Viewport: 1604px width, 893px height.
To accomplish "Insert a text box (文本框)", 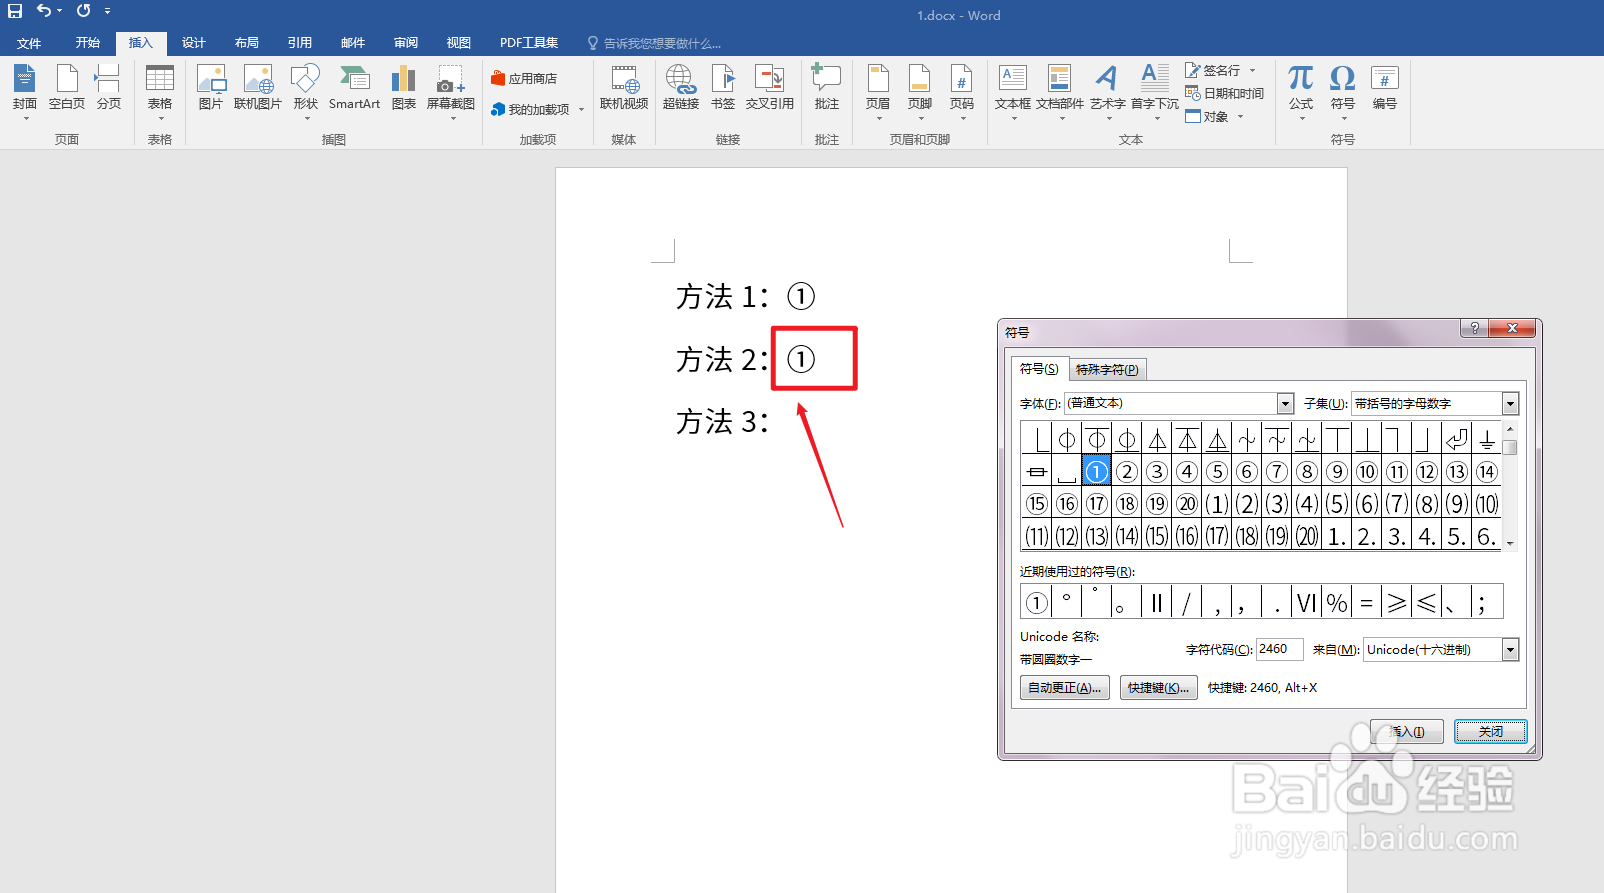I will [x=1013, y=92].
